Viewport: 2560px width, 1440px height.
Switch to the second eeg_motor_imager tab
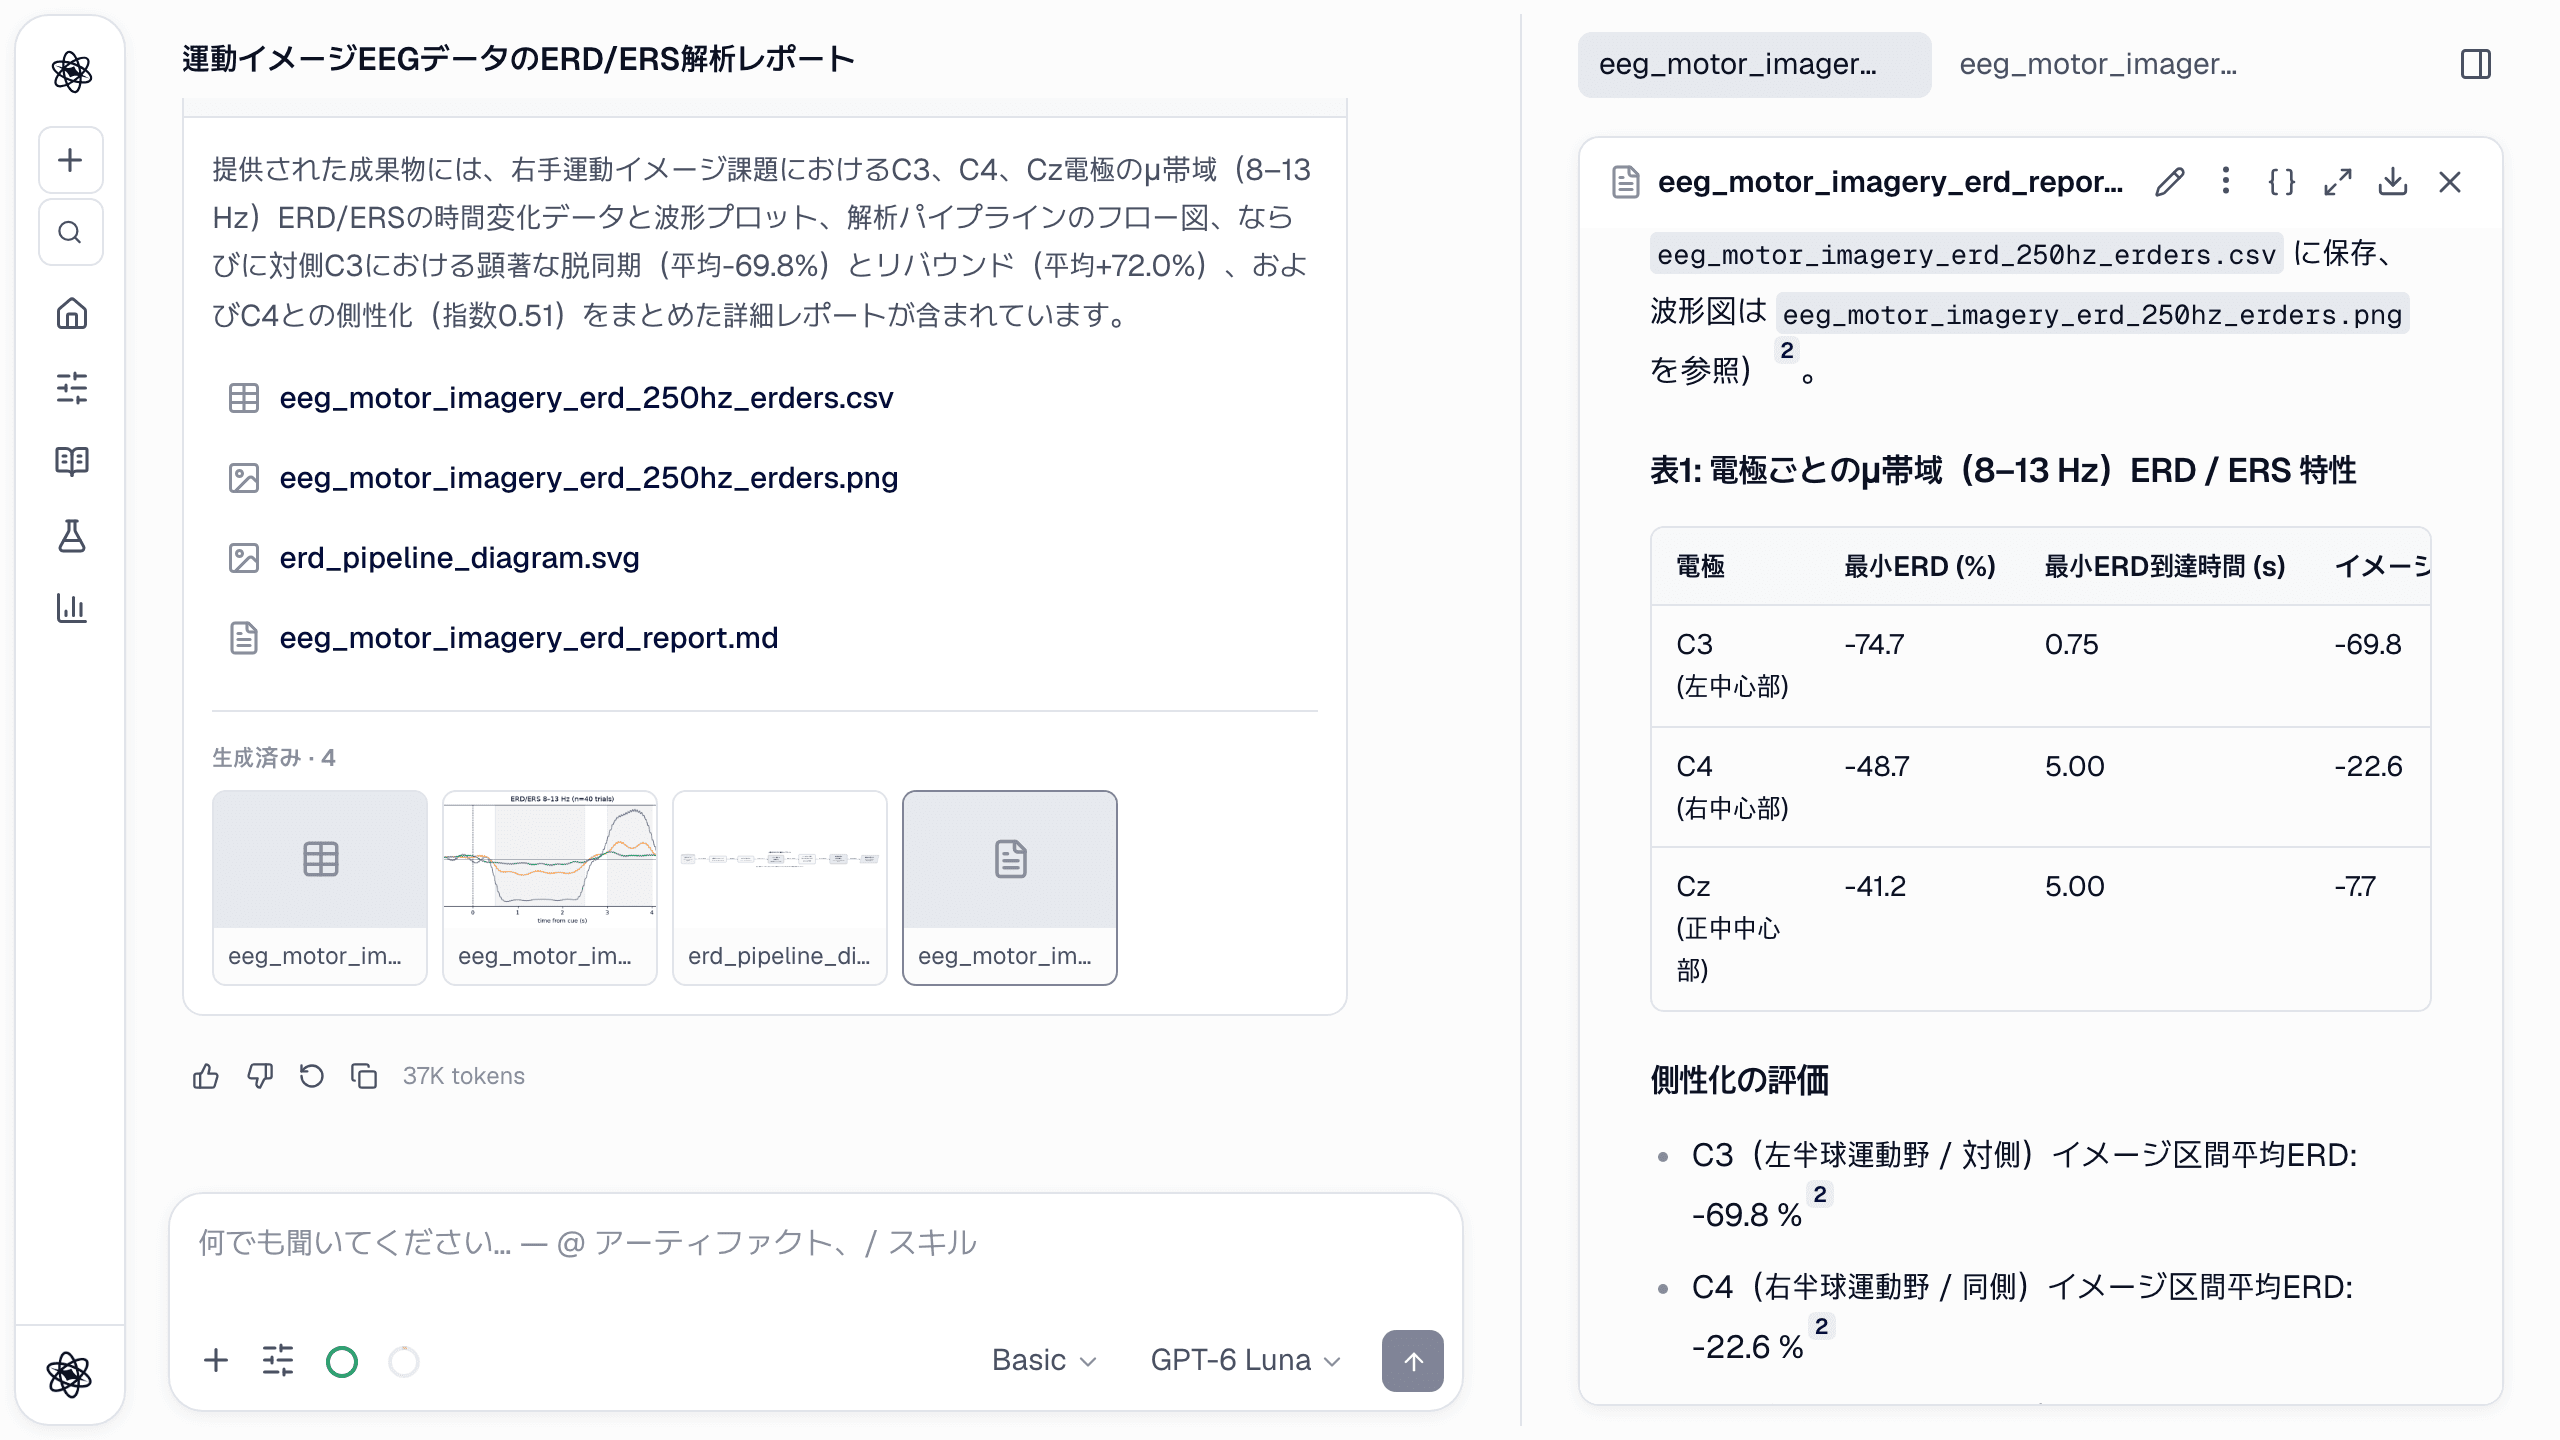point(2098,64)
